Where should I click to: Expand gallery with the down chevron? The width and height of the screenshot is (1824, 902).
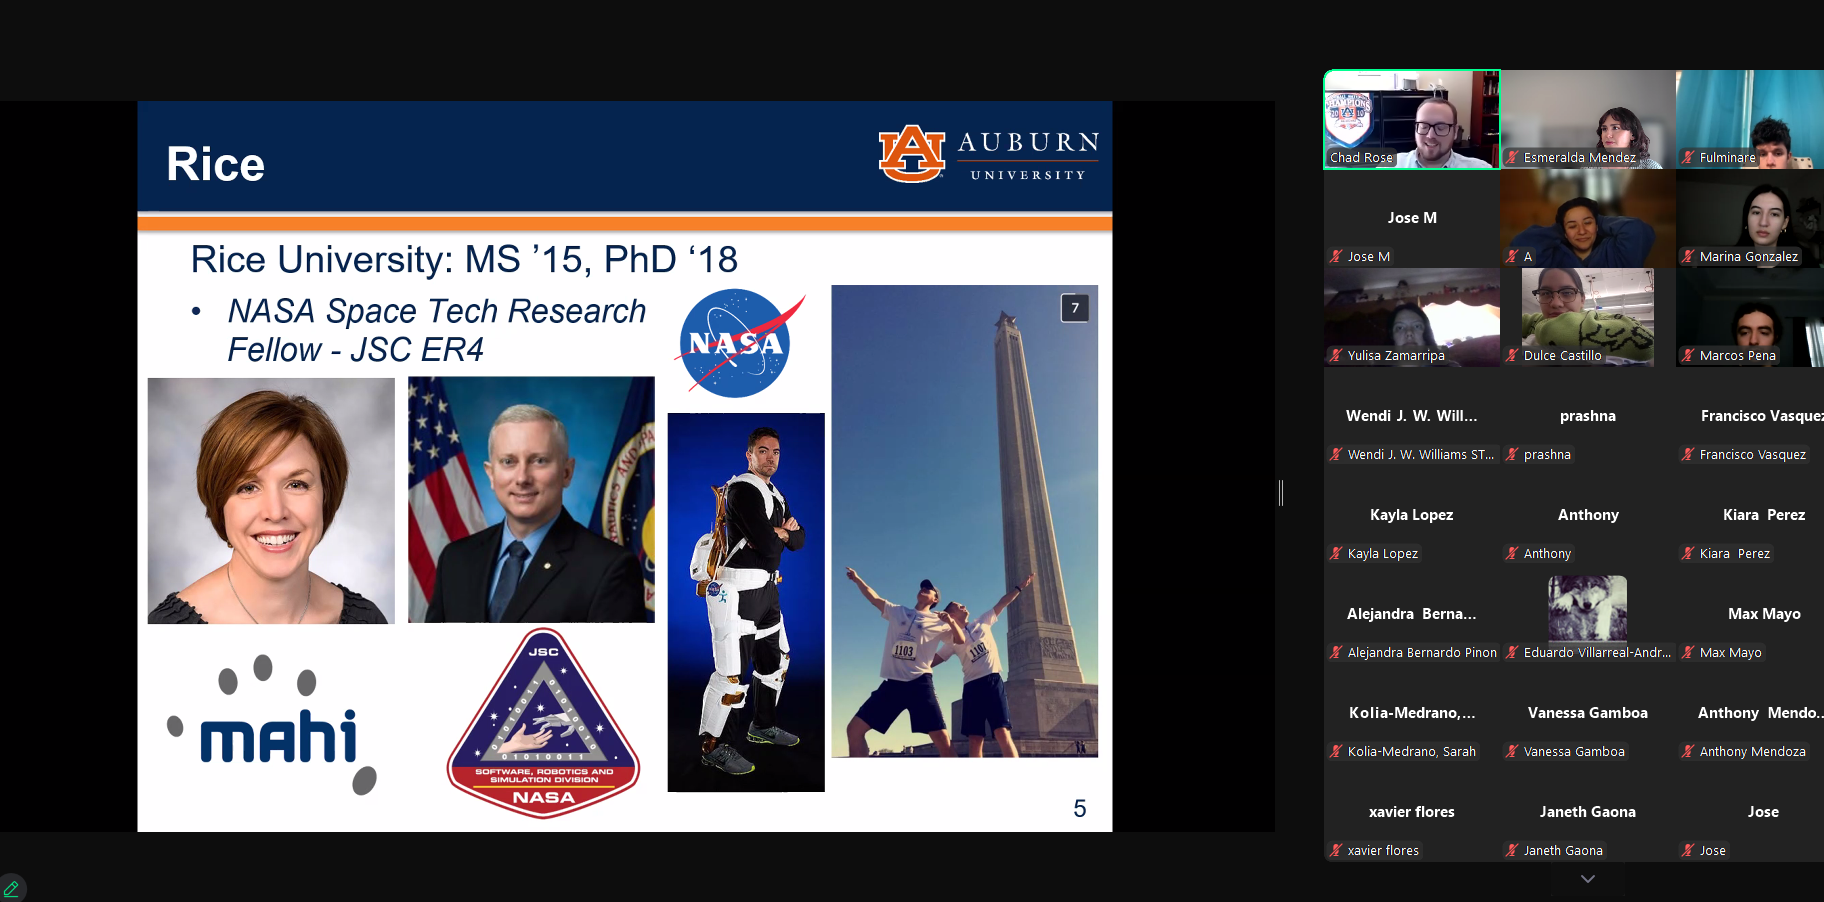pos(1587,879)
